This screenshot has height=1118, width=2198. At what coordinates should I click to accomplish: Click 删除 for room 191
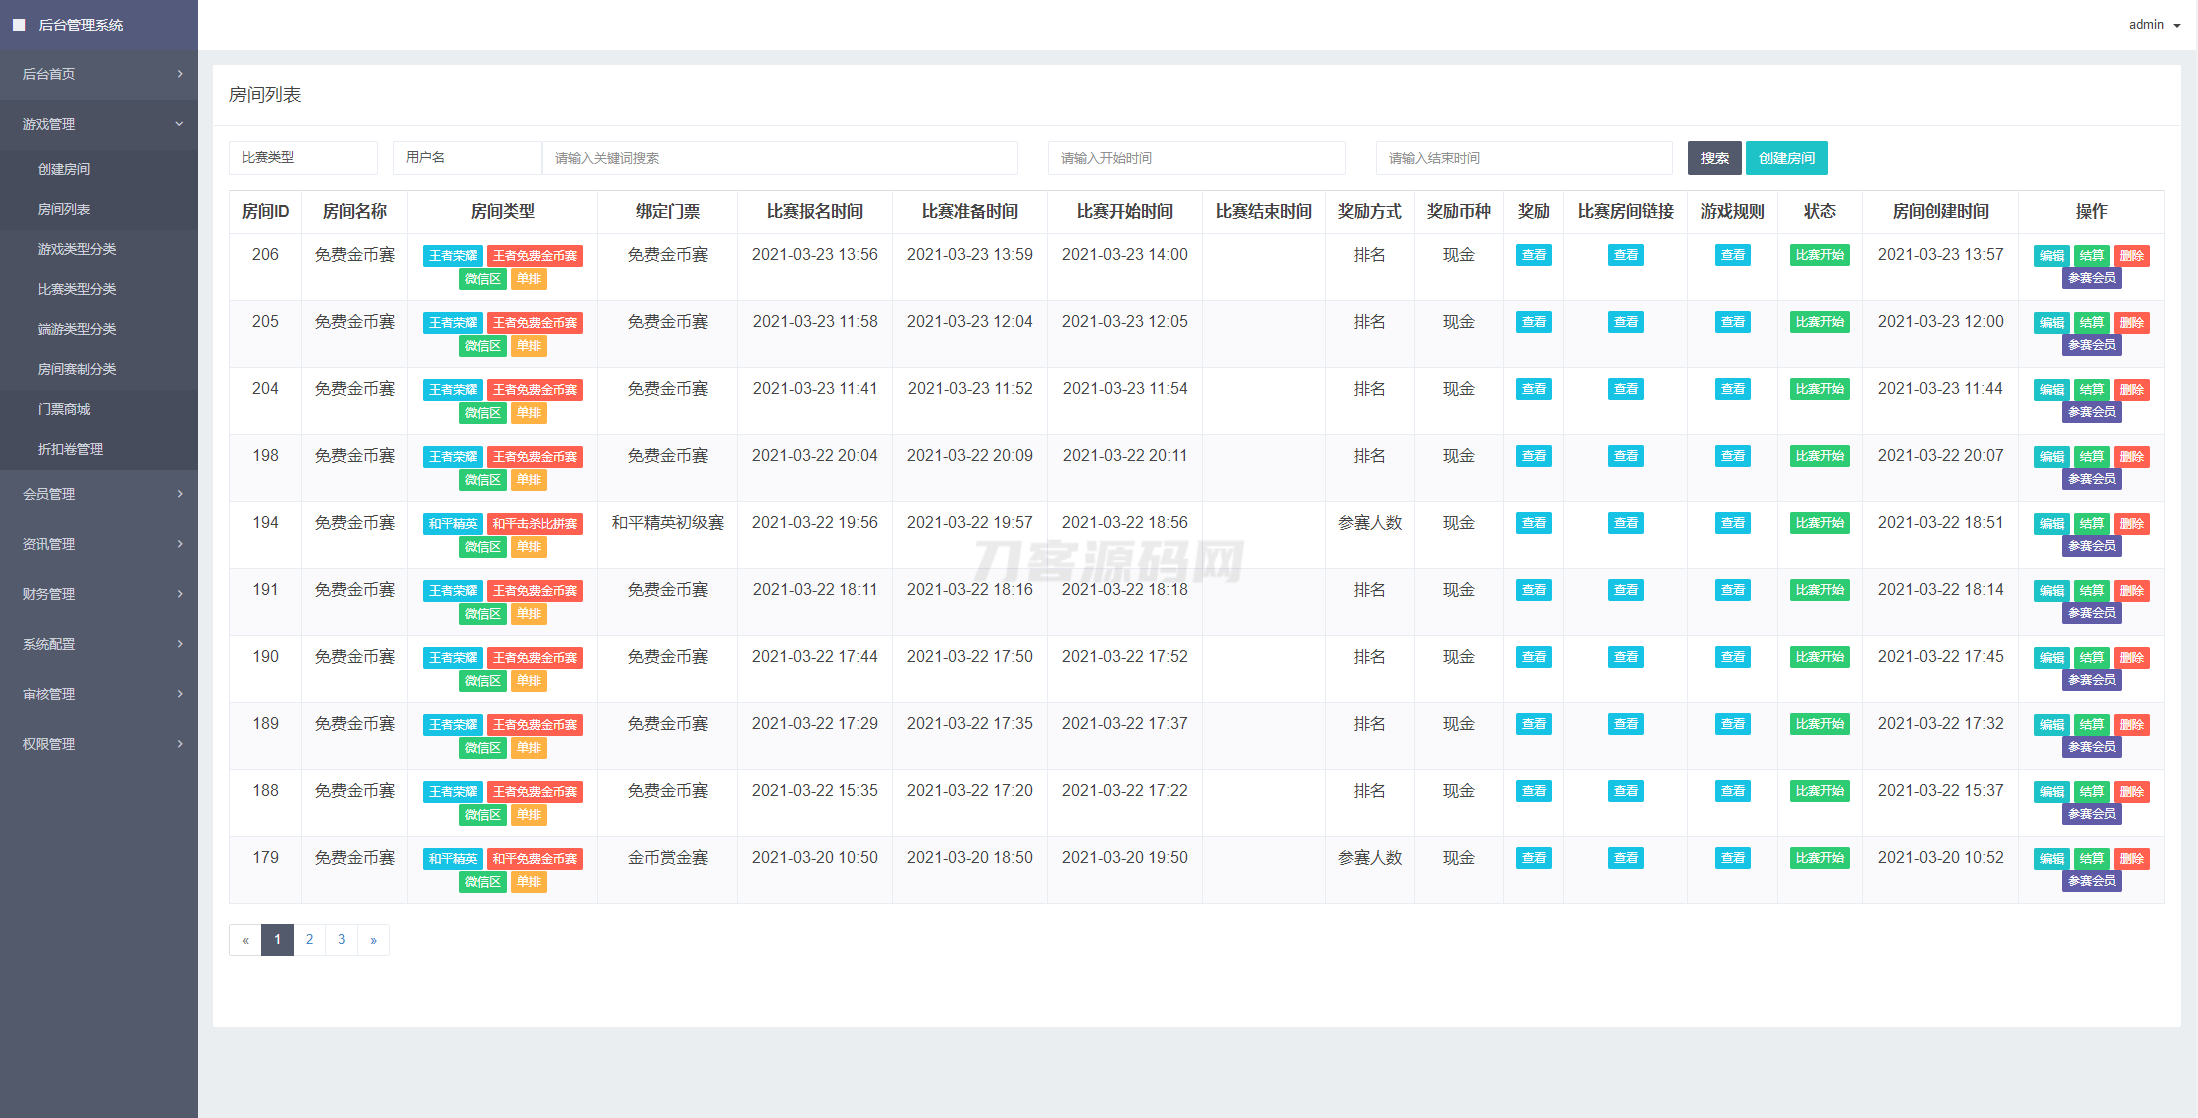[2132, 591]
